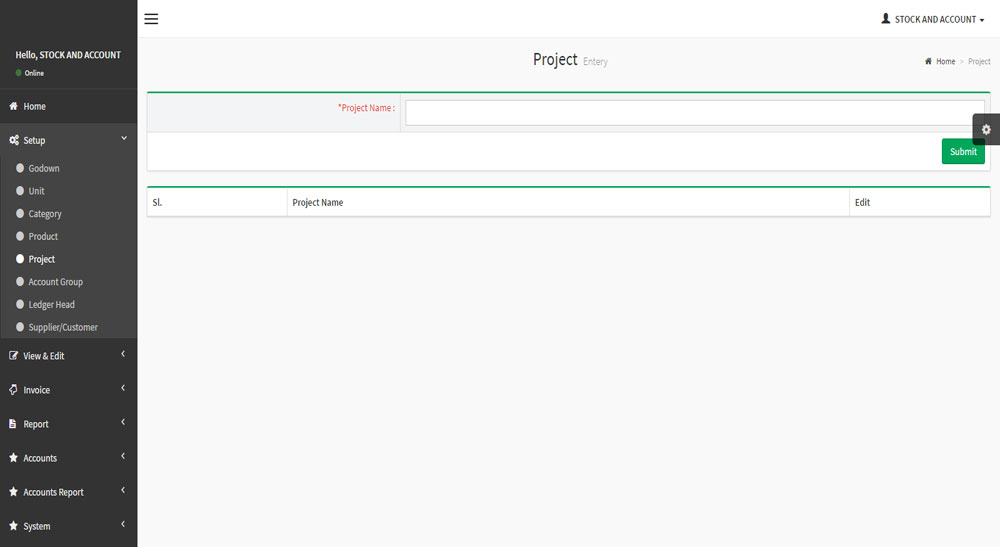Click the Project bullet circle icon
The width and height of the screenshot is (1000, 547).
[20, 259]
